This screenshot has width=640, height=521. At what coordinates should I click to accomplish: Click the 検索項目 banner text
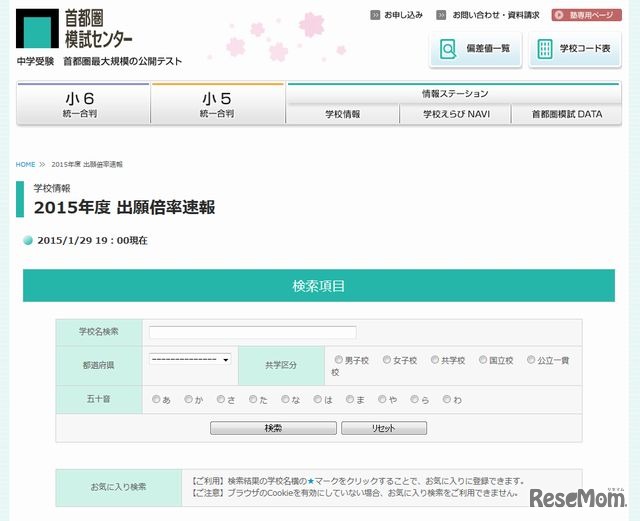(319, 286)
